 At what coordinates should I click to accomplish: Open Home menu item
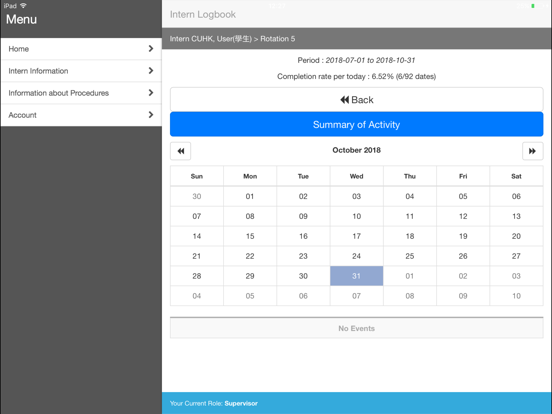[81, 49]
